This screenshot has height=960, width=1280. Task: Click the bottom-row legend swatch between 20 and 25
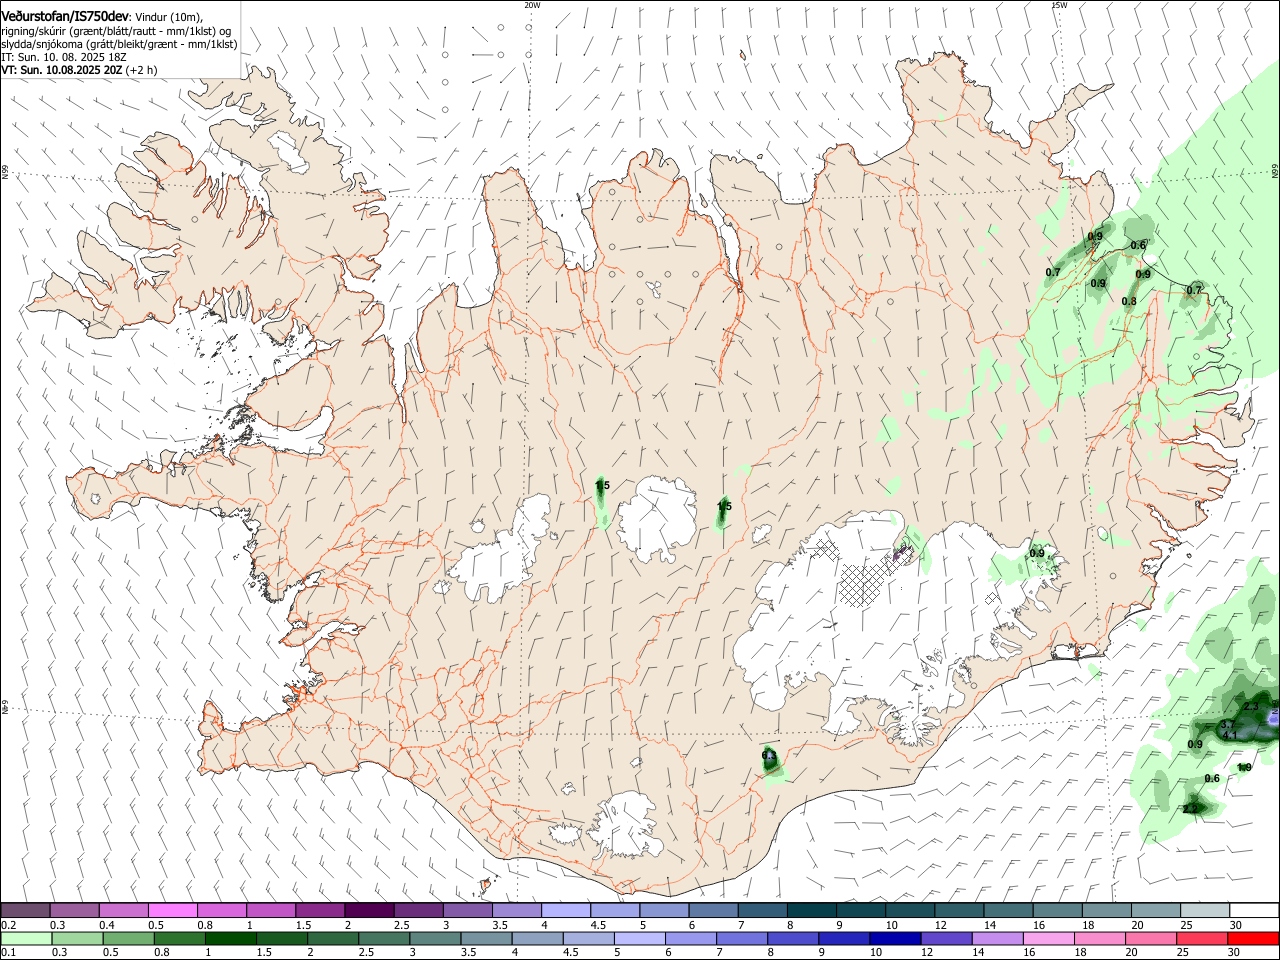coord(1153,939)
